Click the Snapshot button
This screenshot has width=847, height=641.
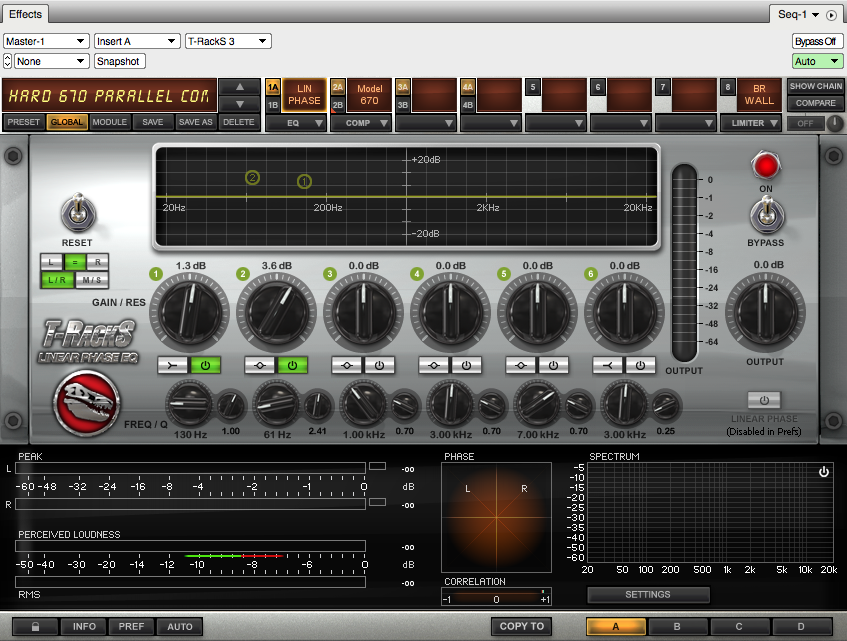(119, 62)
